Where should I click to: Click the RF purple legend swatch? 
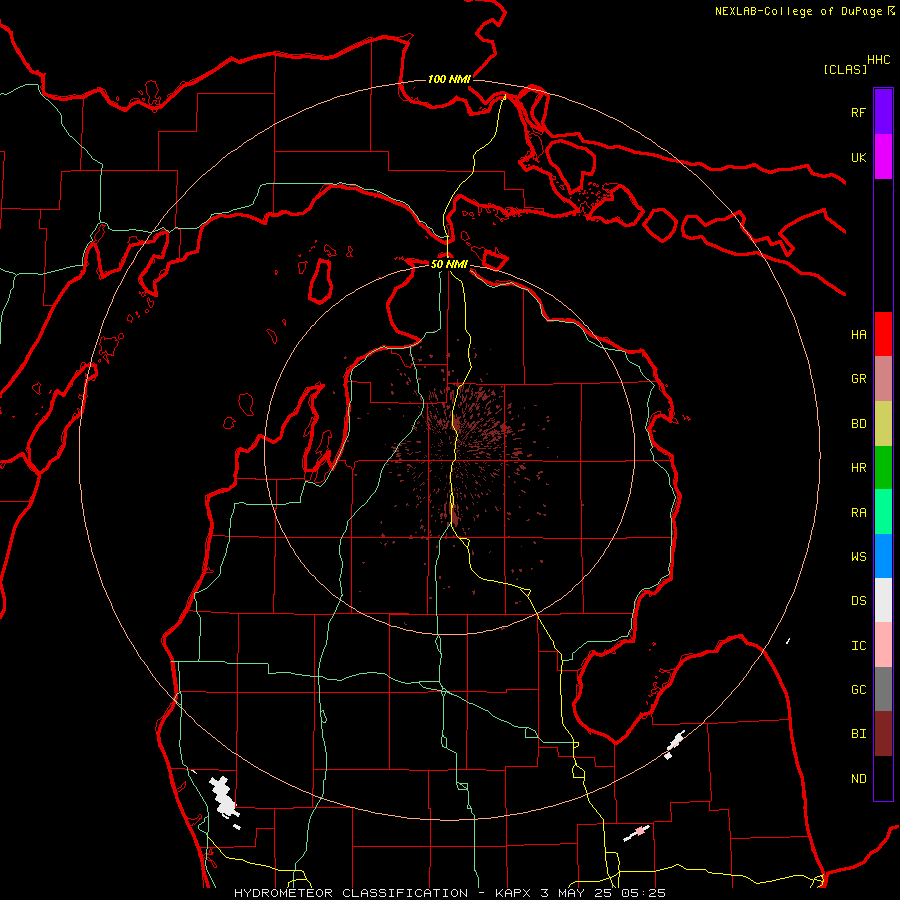[x=883, y=112]
